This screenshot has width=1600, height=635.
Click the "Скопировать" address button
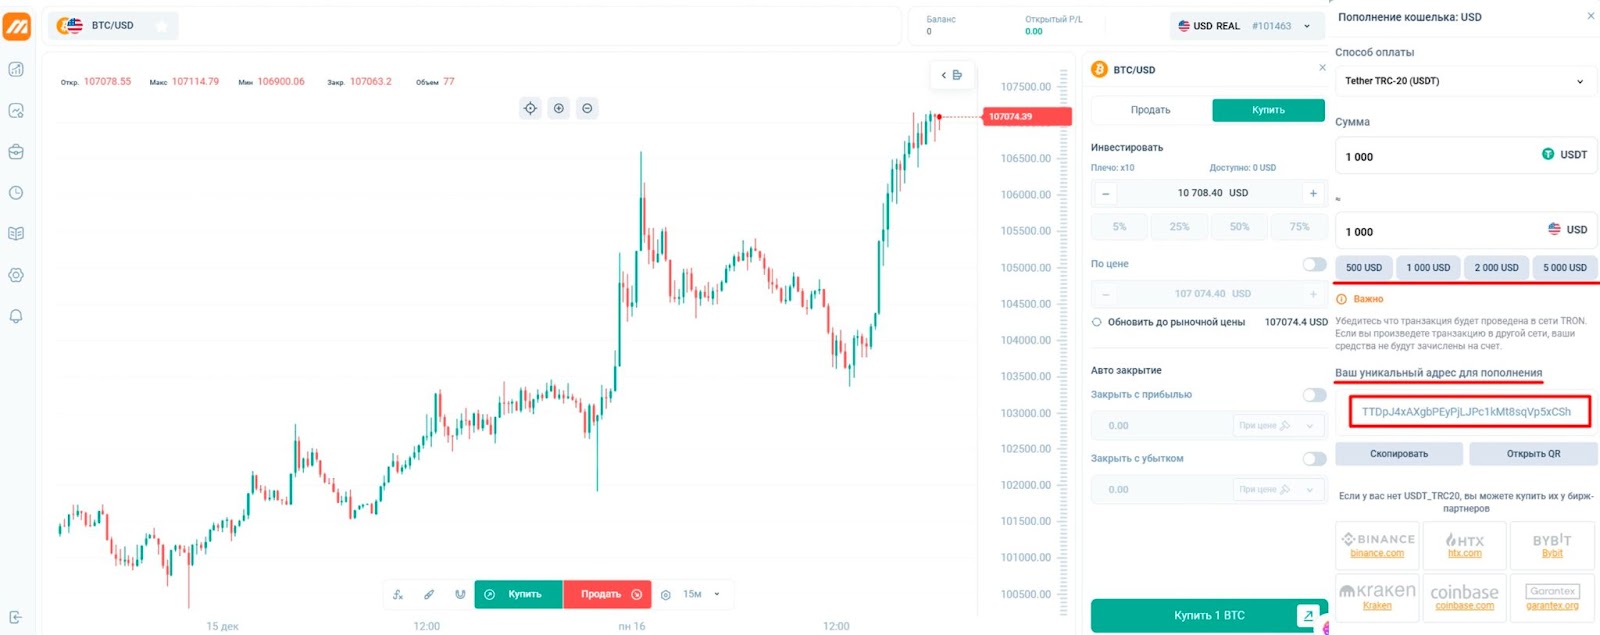point(1398,454)
